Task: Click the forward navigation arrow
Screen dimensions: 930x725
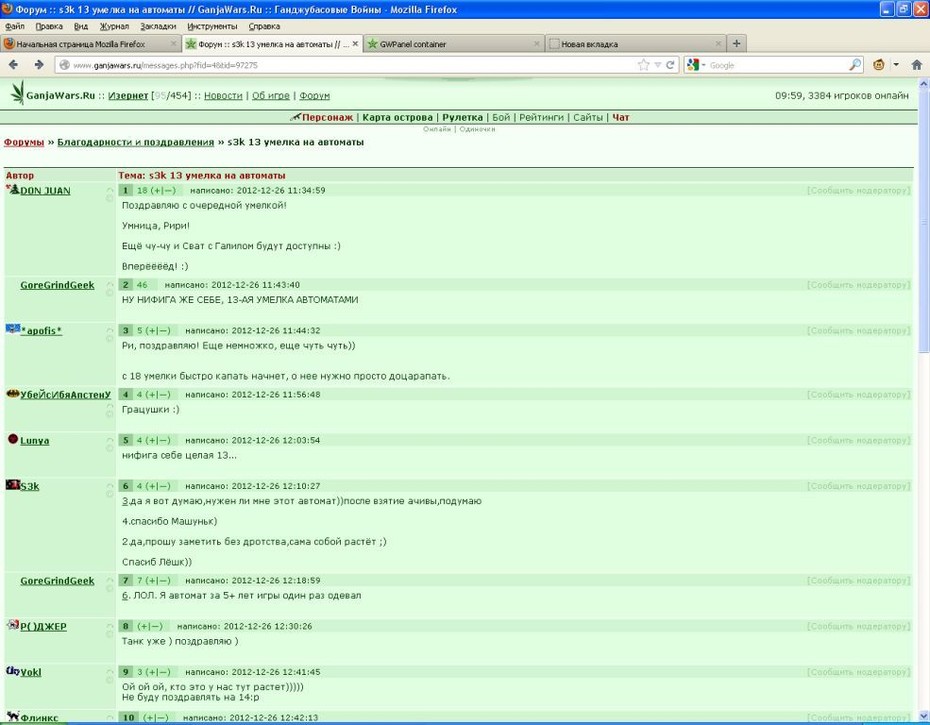Action: point(39,65)
